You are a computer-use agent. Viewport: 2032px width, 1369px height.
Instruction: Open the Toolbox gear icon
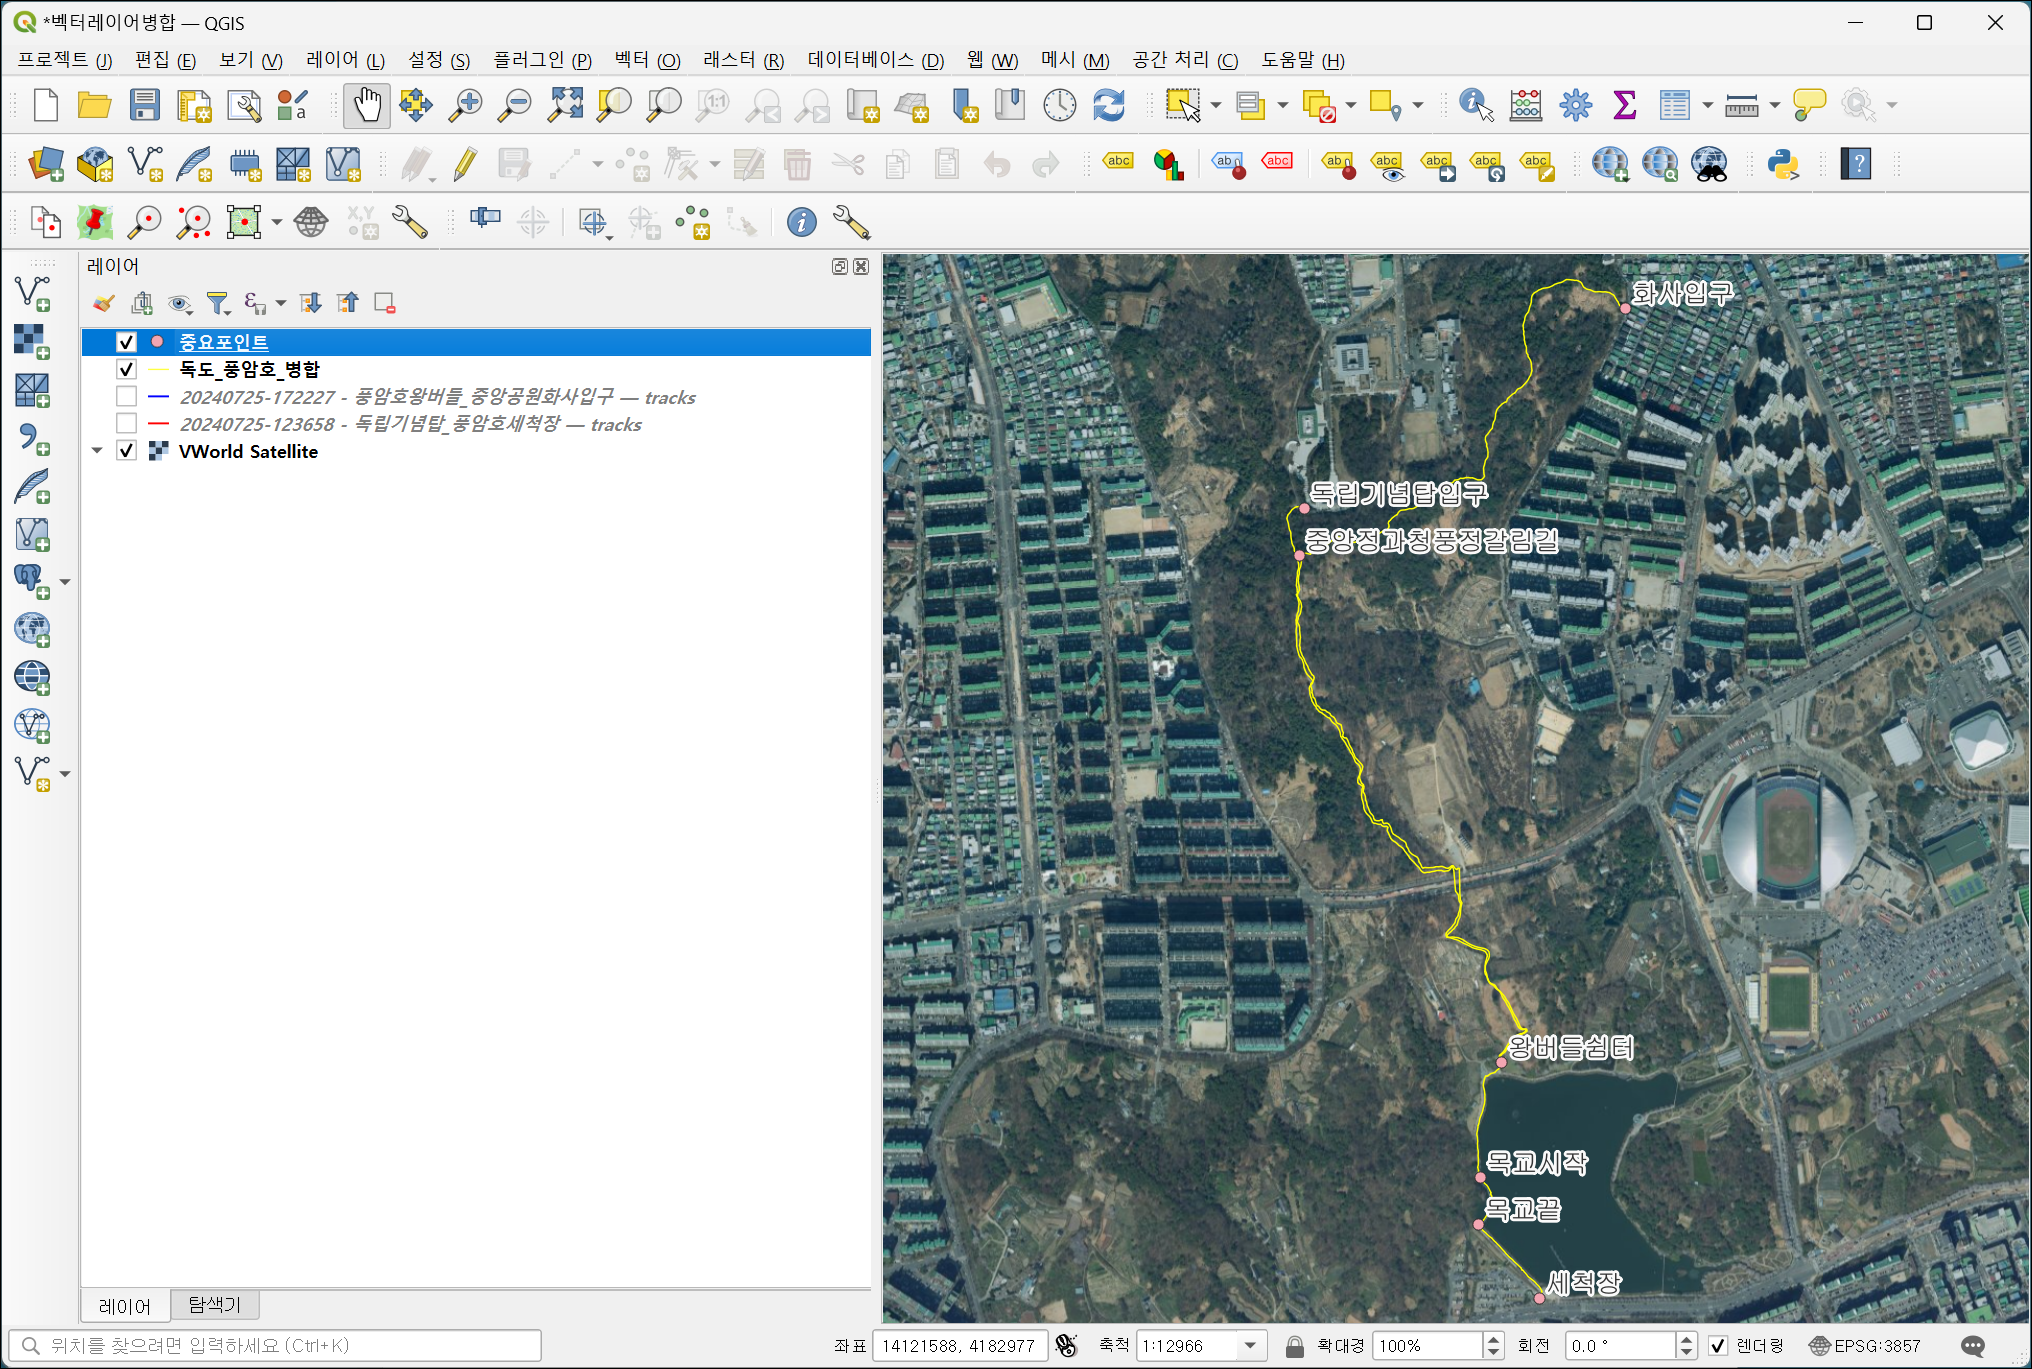point(1575,105)
